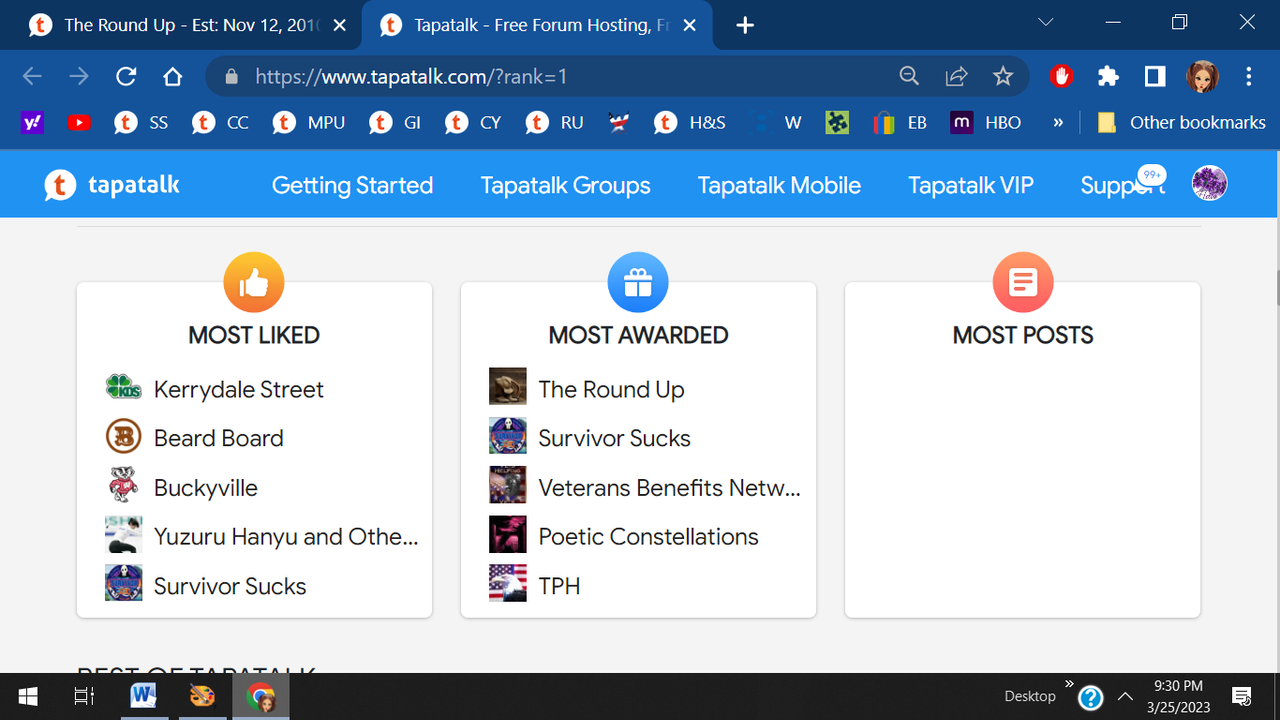Open the HBO bookmark
This screenshot has height=720, width=1280.
986,123
